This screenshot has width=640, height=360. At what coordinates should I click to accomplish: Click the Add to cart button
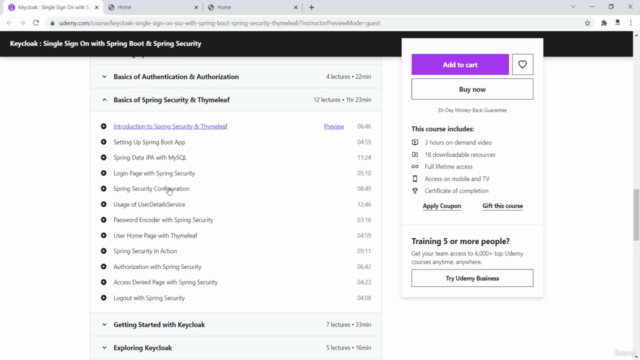(460, 64)
